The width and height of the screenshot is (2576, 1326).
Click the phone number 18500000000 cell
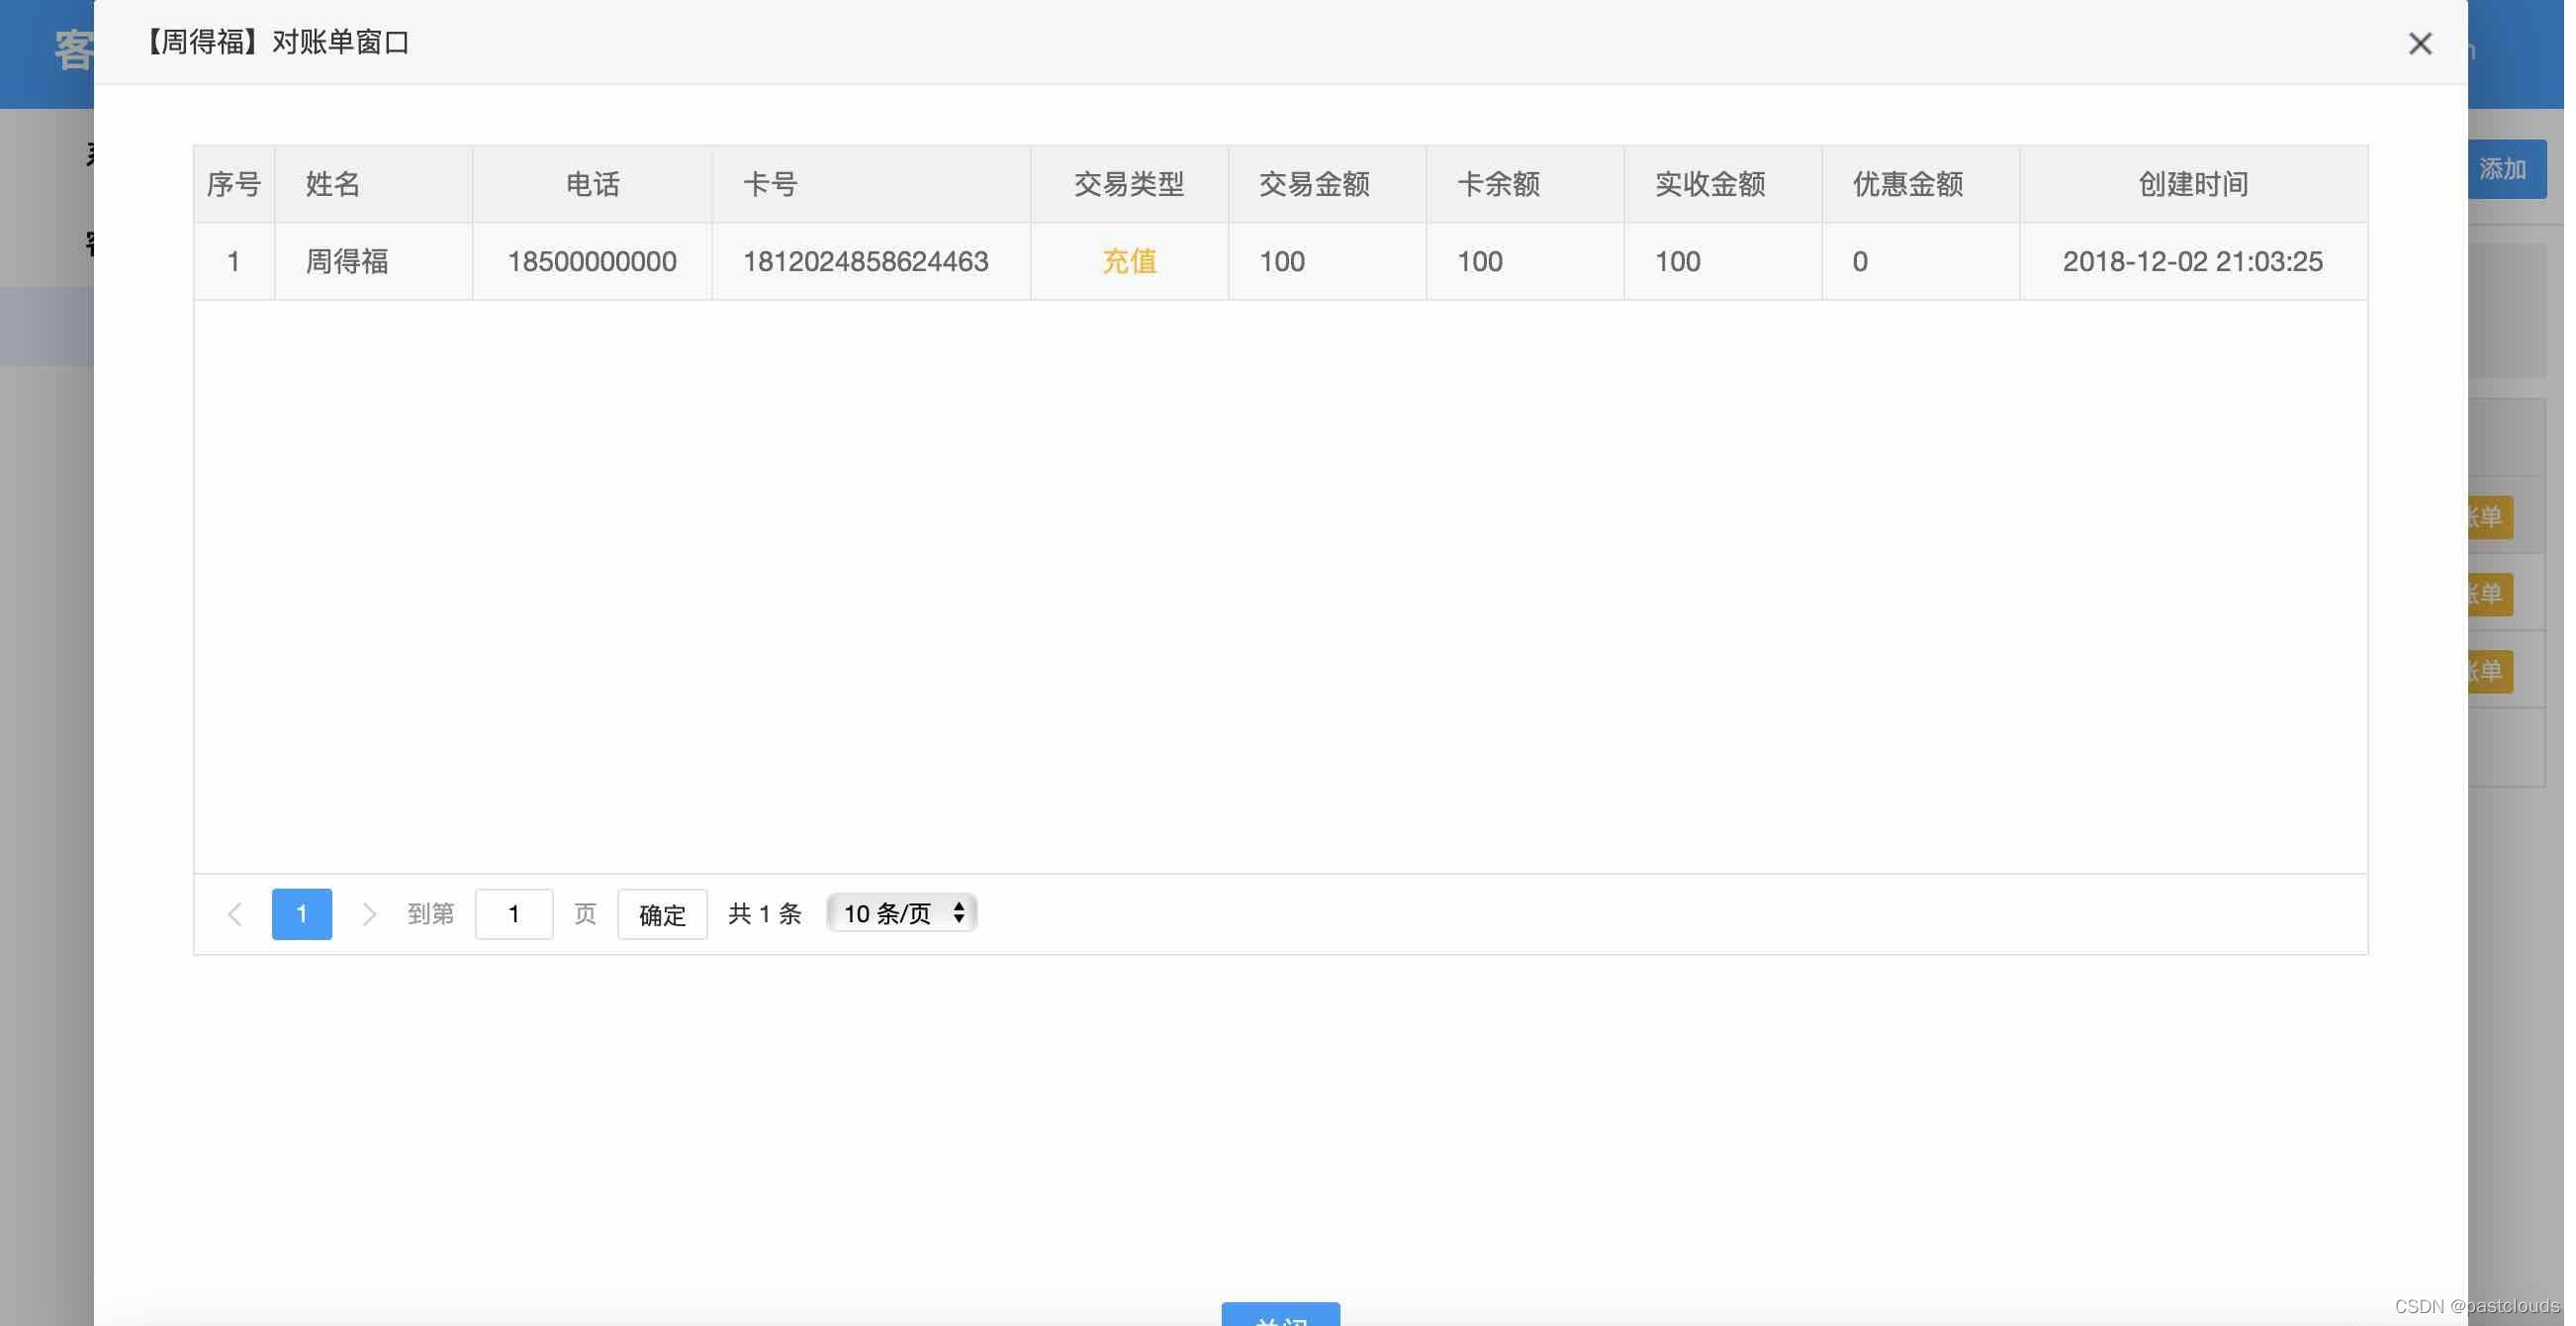click(x=592, y=262)
